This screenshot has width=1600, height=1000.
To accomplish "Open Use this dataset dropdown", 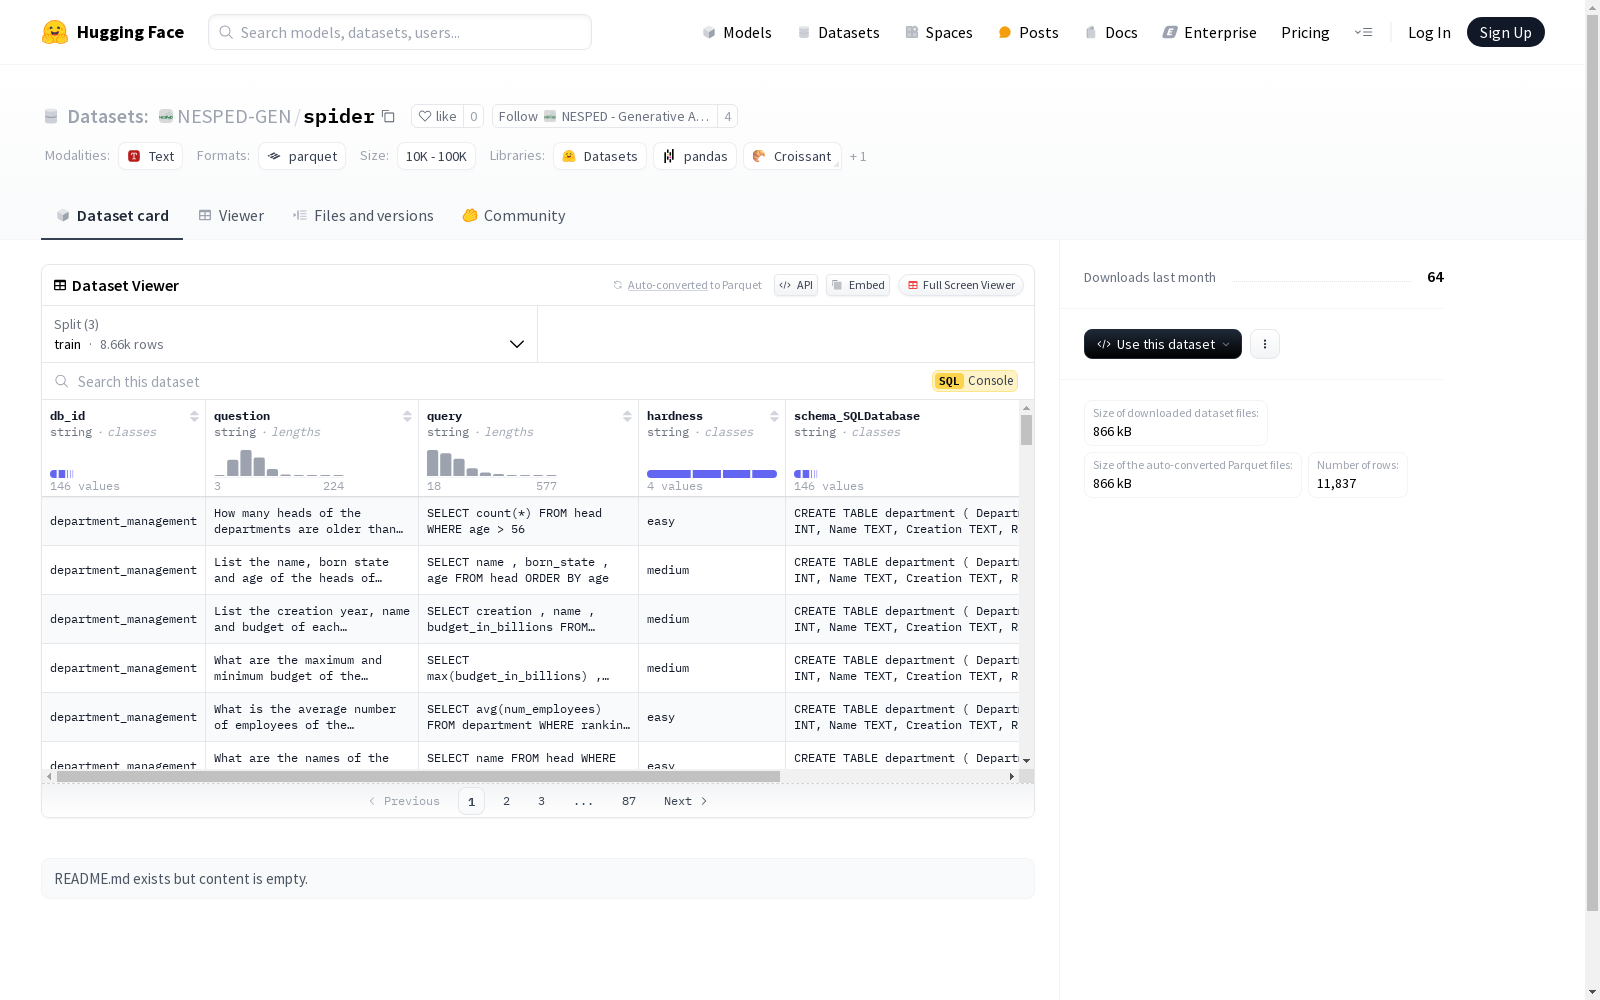I will pyautogui.click(x=1163, y=344).
